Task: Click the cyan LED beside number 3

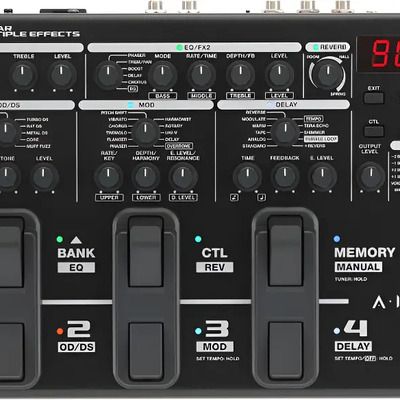Action: pos(198,331)
